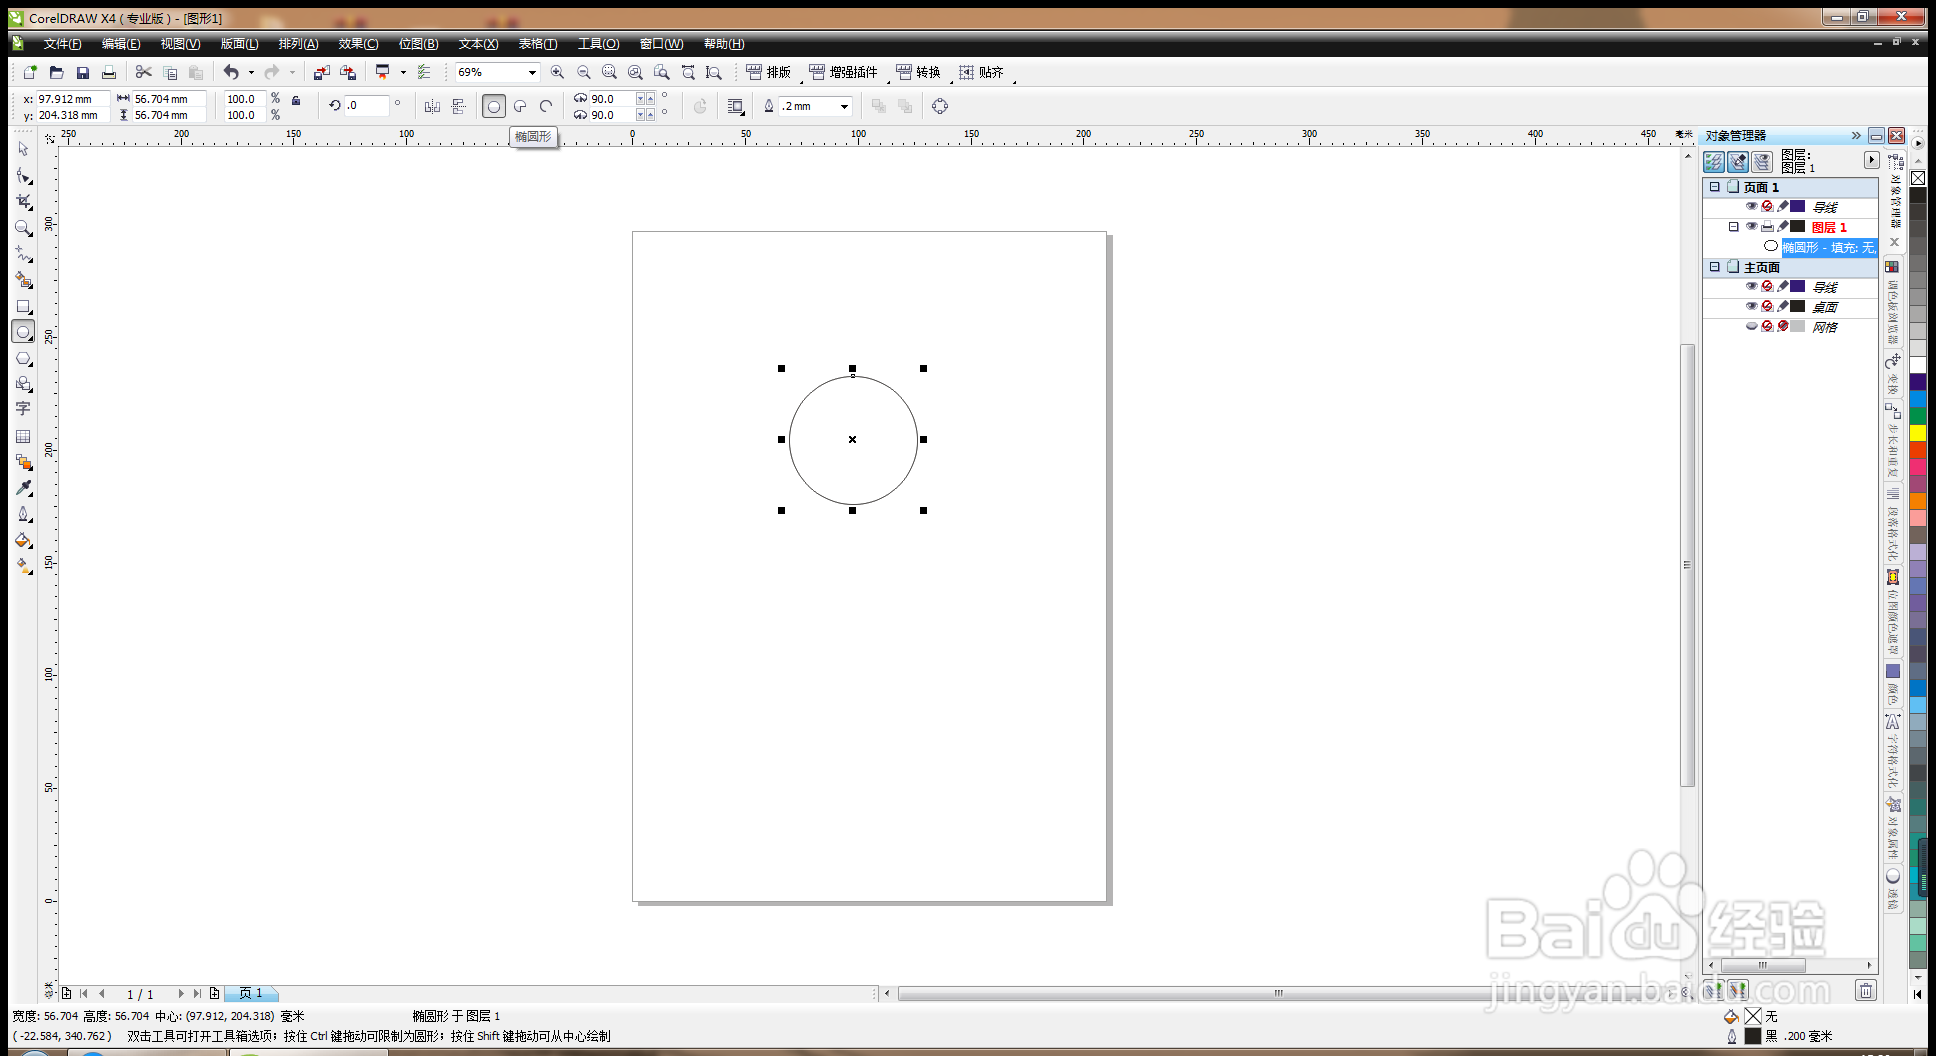Select the Freehand drawing tool

23,254
